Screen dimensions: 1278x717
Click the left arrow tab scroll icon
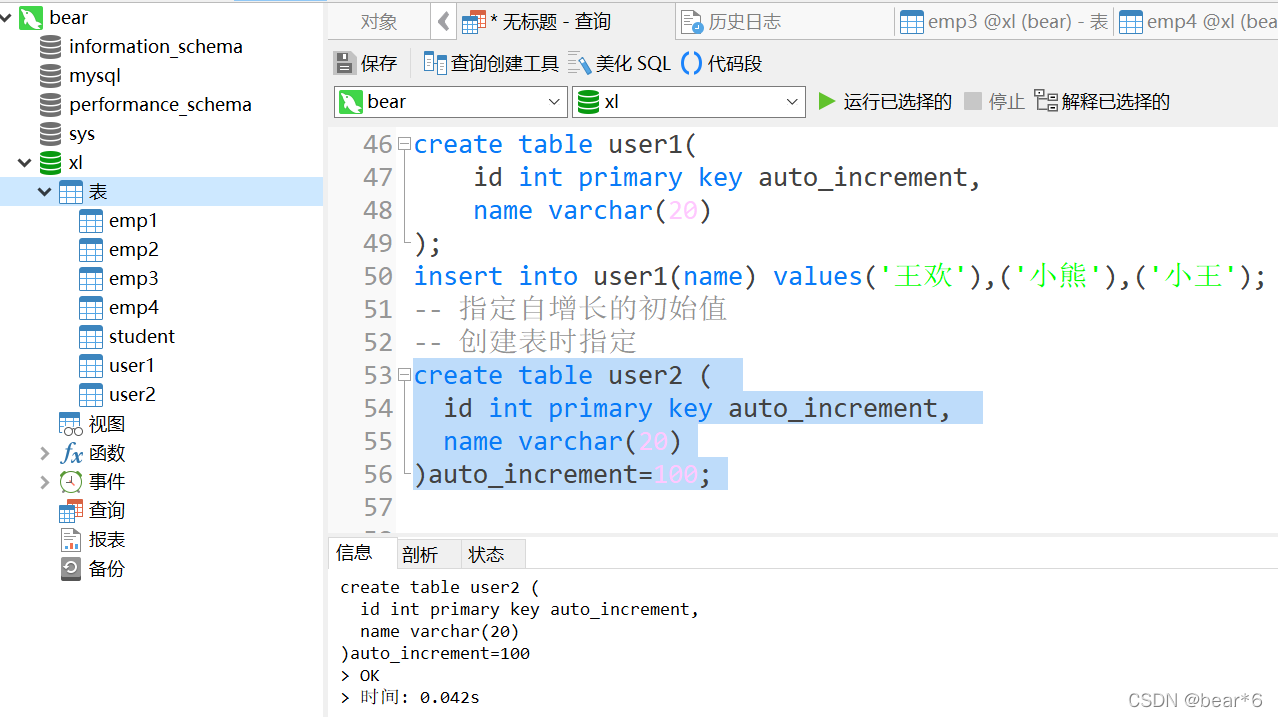pos(444,21)
